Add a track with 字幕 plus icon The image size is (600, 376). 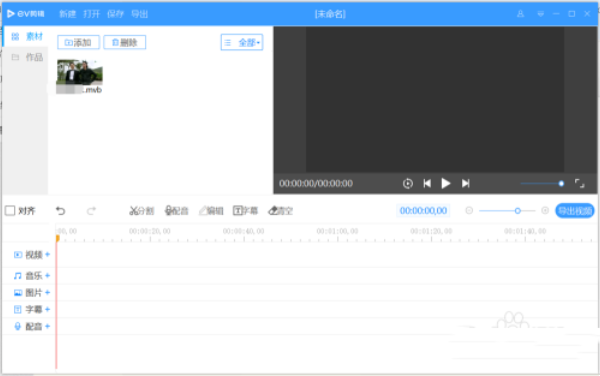(47, 309)
